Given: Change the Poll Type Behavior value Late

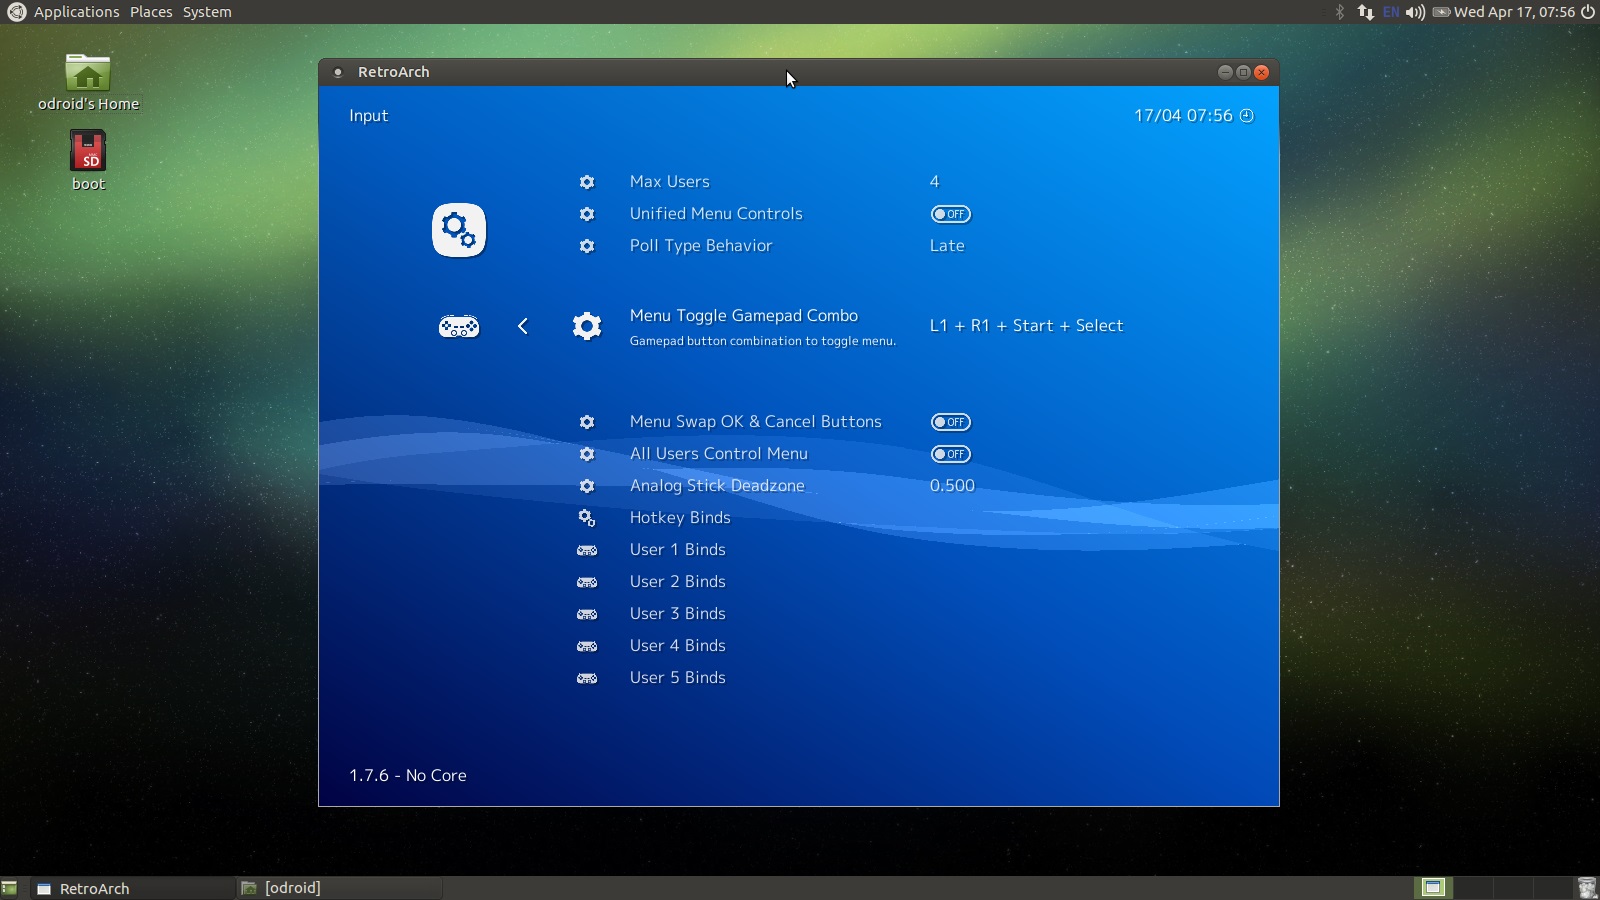Looking at the screenshot, I should [947, 246].
